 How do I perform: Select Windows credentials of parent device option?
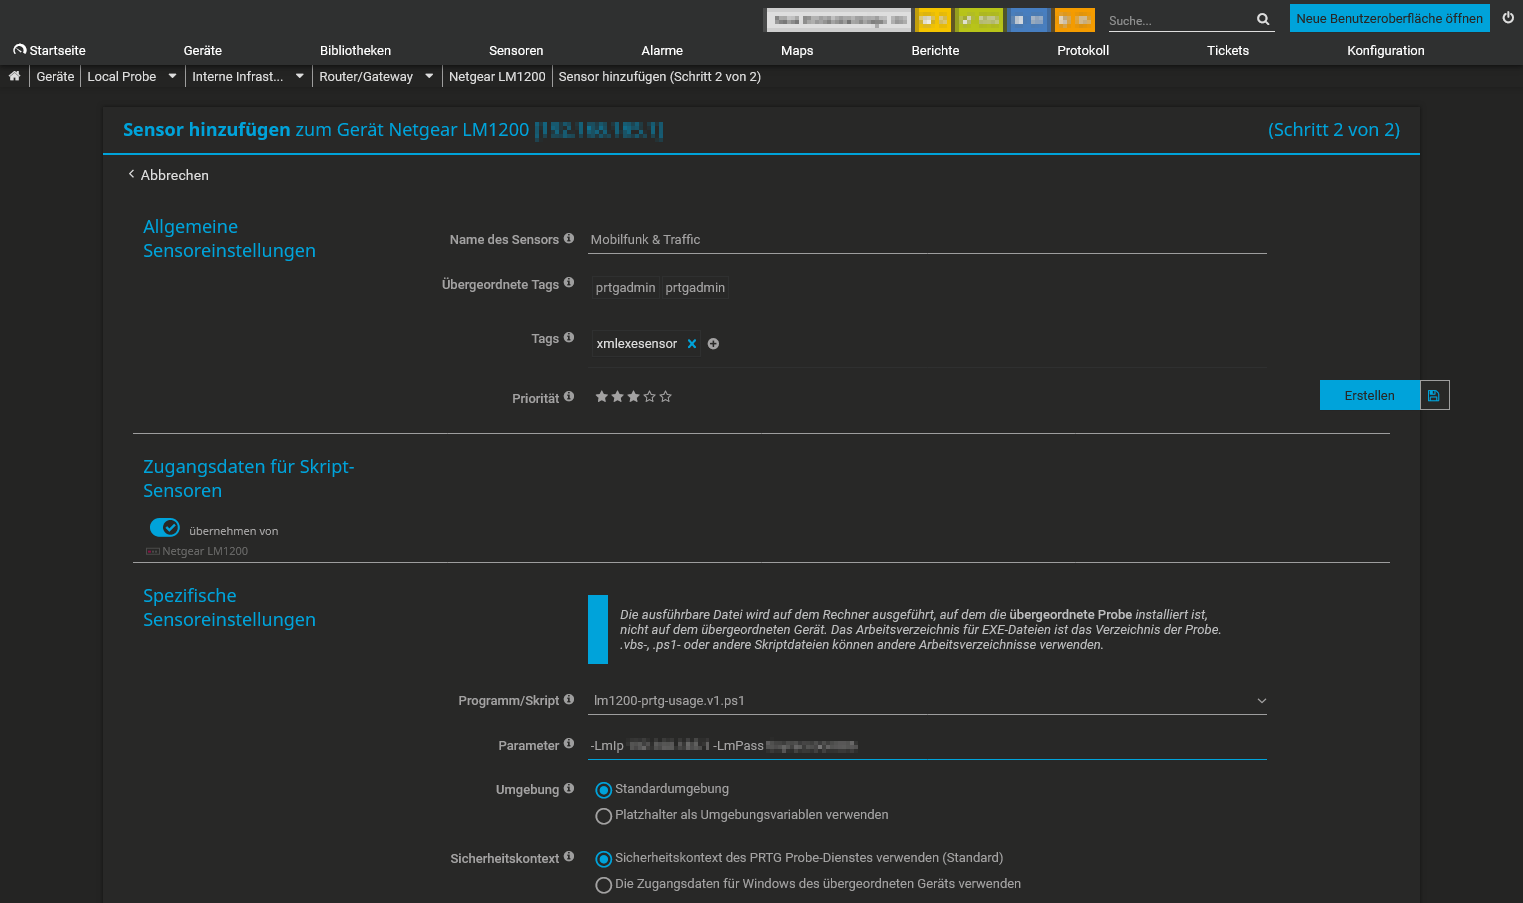[603, 885]
